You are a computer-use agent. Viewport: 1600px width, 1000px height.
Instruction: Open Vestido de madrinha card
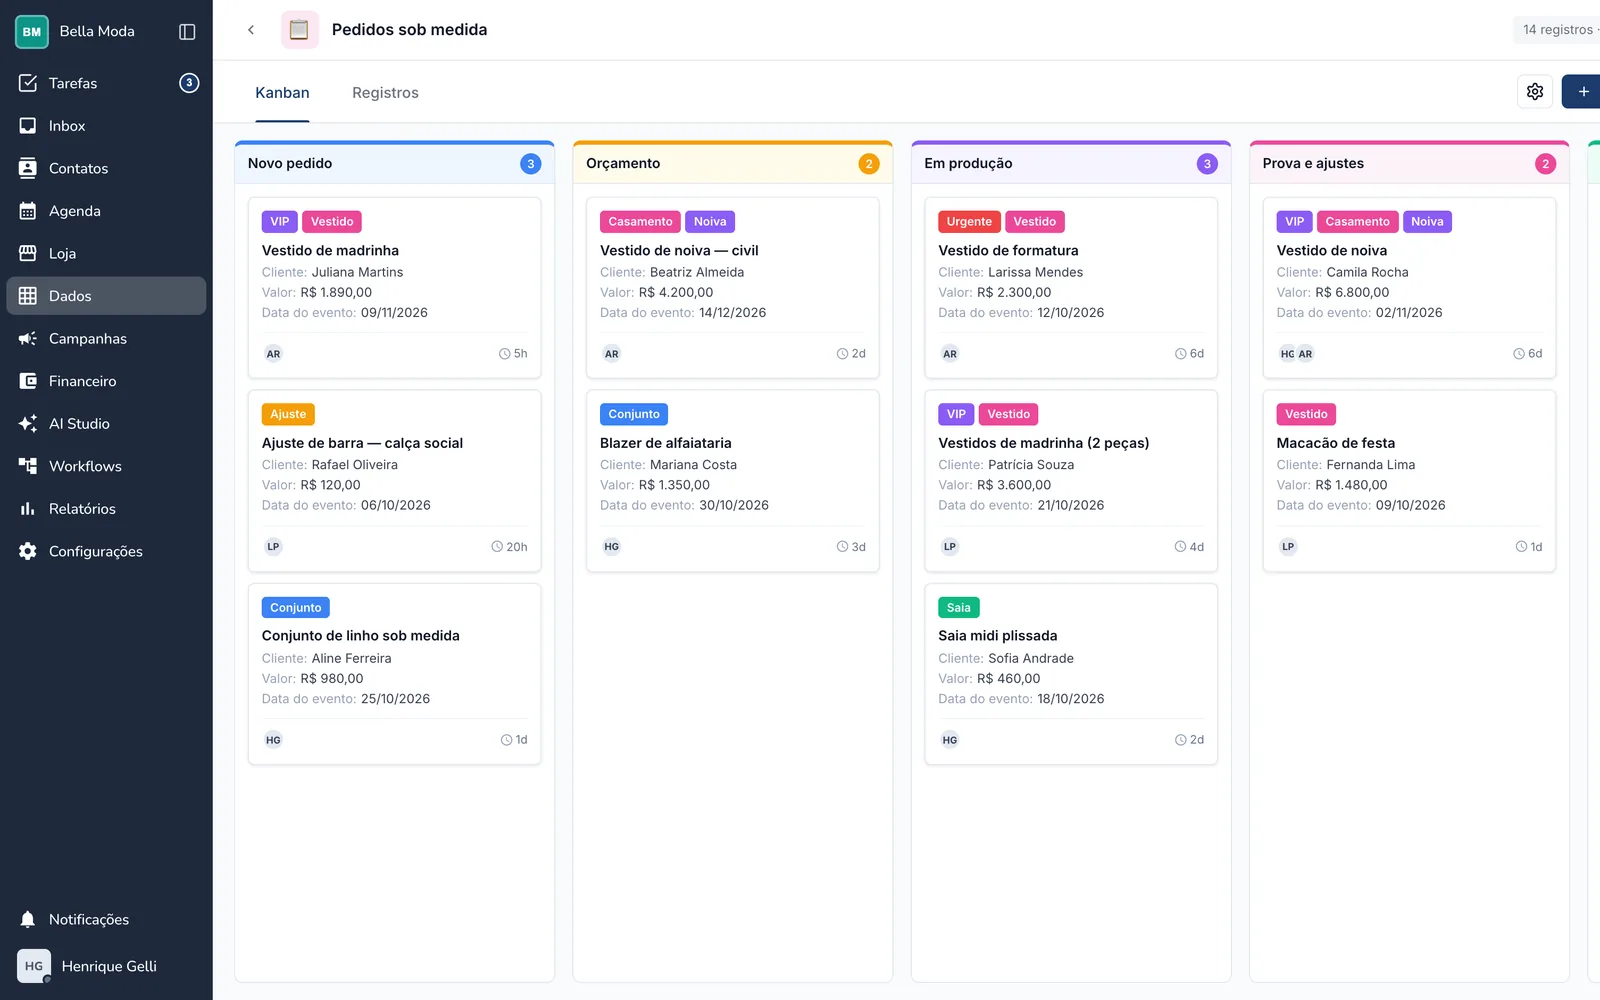click(x=394, y=288)
